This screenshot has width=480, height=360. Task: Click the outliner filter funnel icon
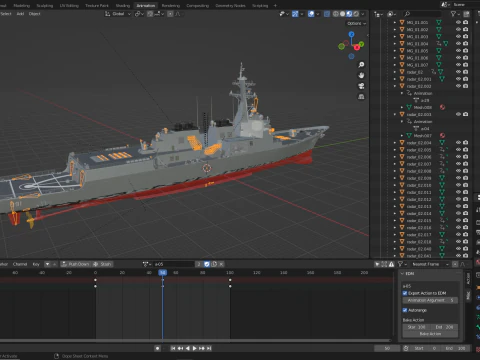pos(453,14)
